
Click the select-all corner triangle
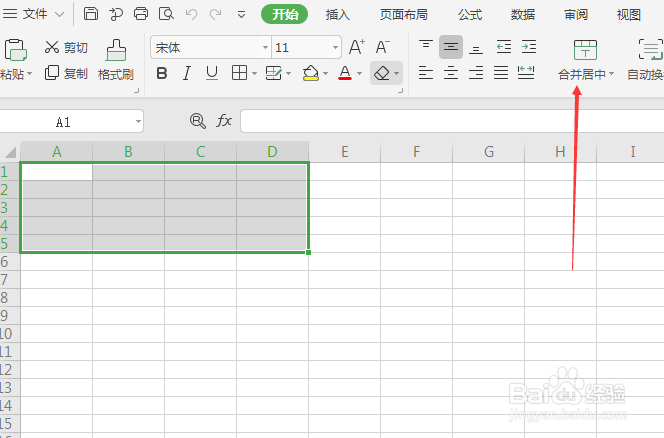pos(10,152)
